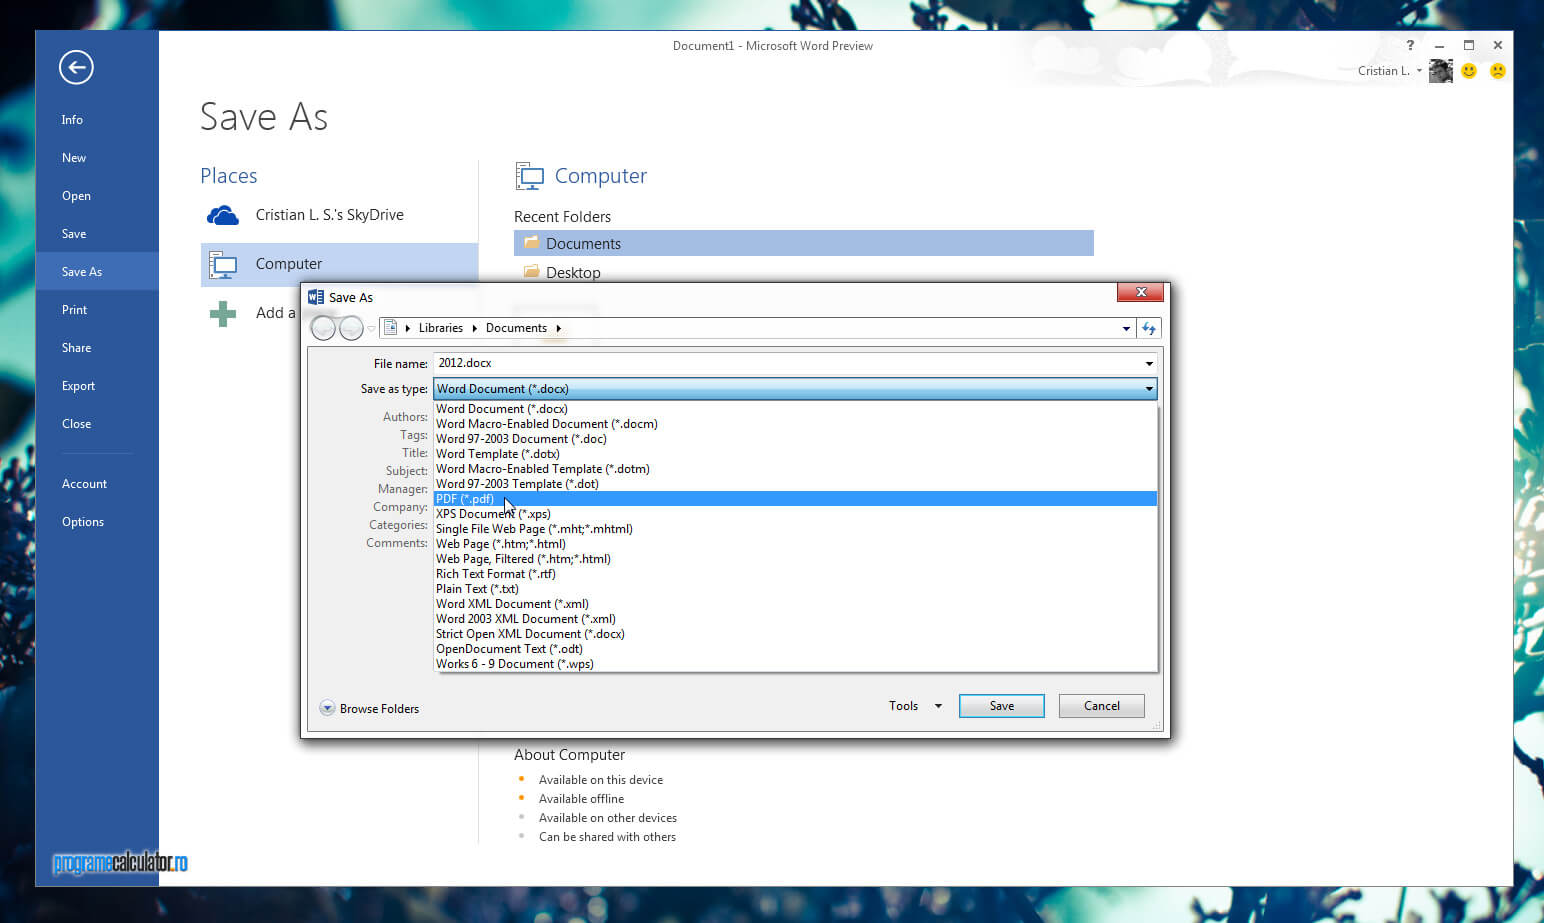Close the Save As dialog
Screen dimensions: 1544x923
[x=1141, y=292]
